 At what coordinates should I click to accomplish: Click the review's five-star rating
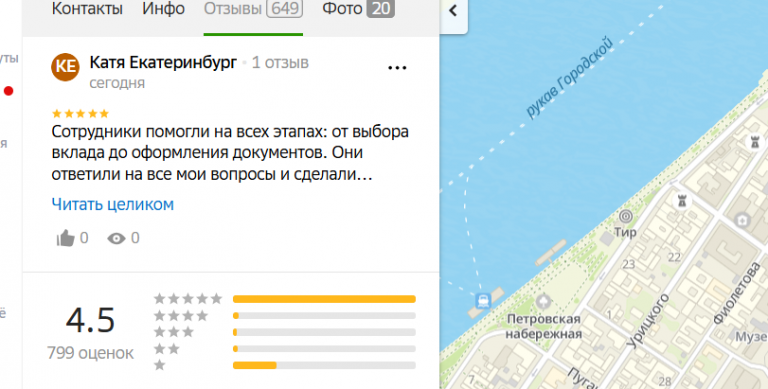(x=80, y=114)
